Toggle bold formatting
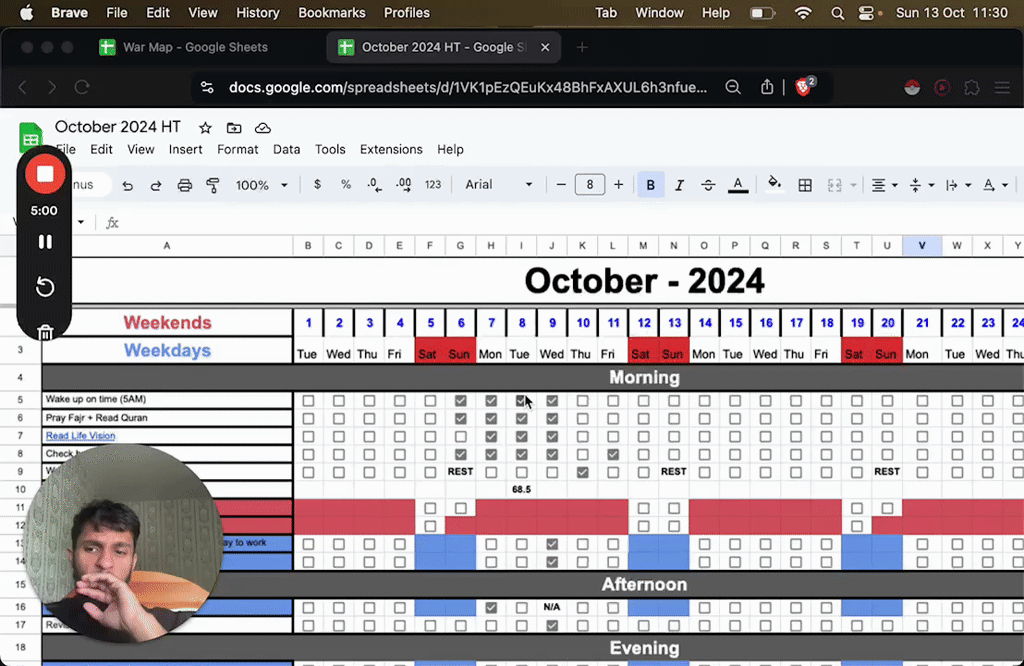The height and width of the screenshot is (666, 1024). point(650,185)
